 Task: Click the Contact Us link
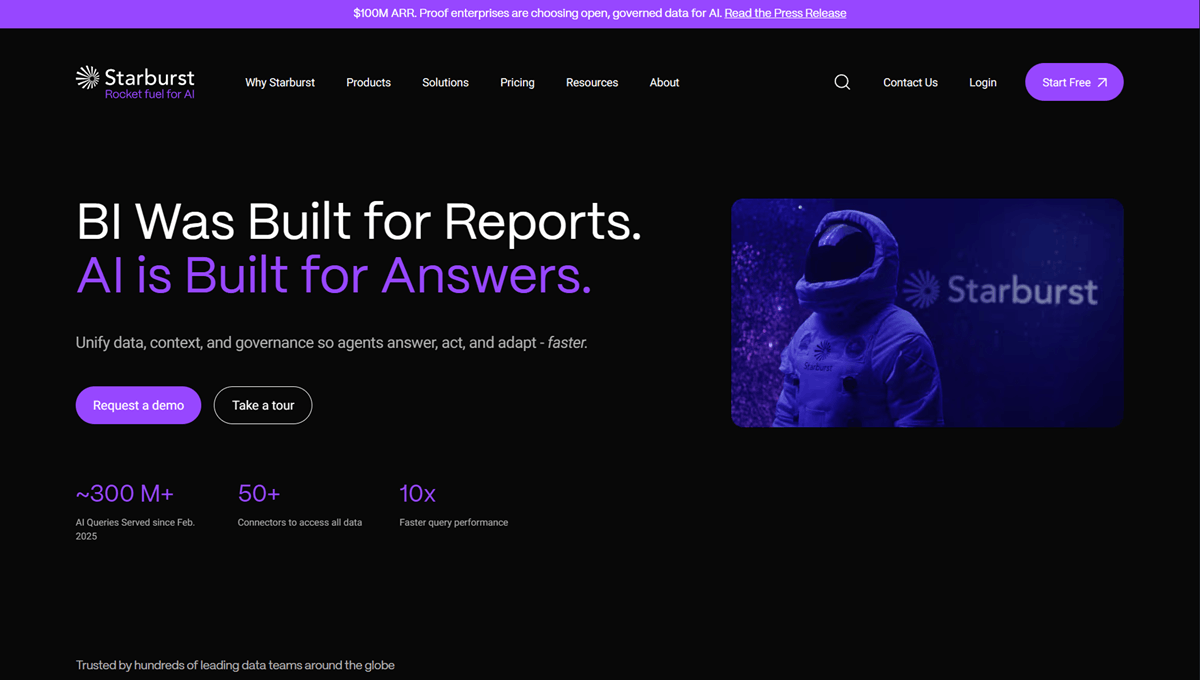pyautogui.click(x=910, y=82)
